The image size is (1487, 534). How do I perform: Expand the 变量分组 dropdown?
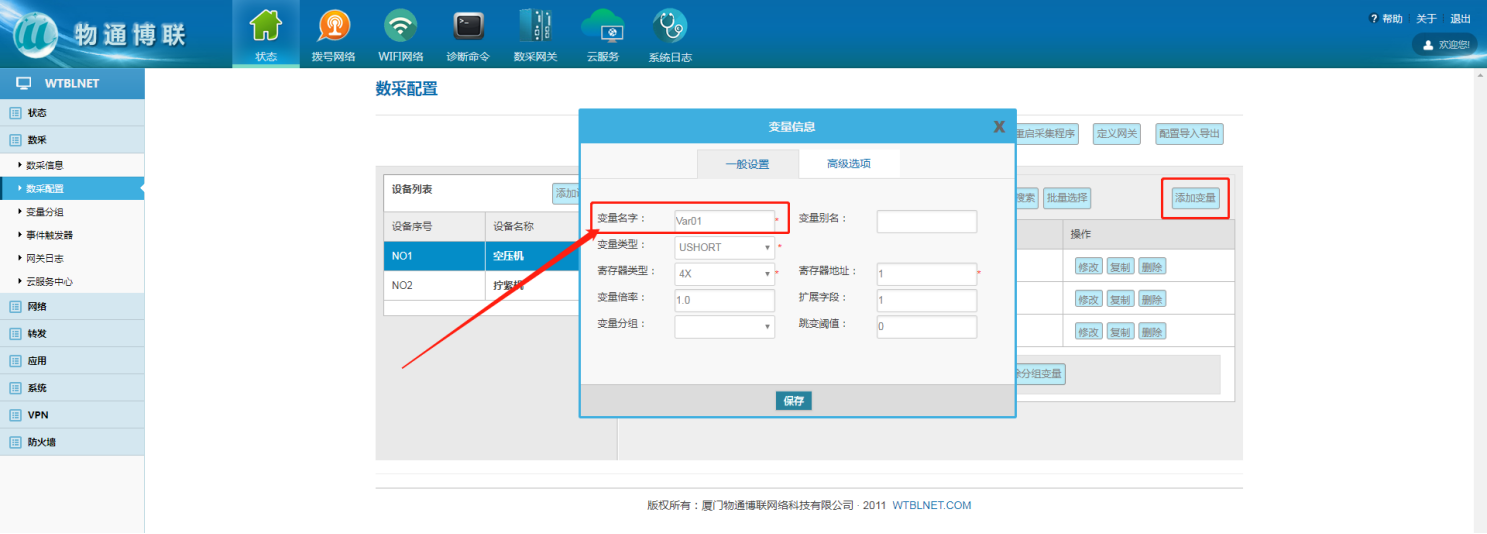tap(725, 326)
